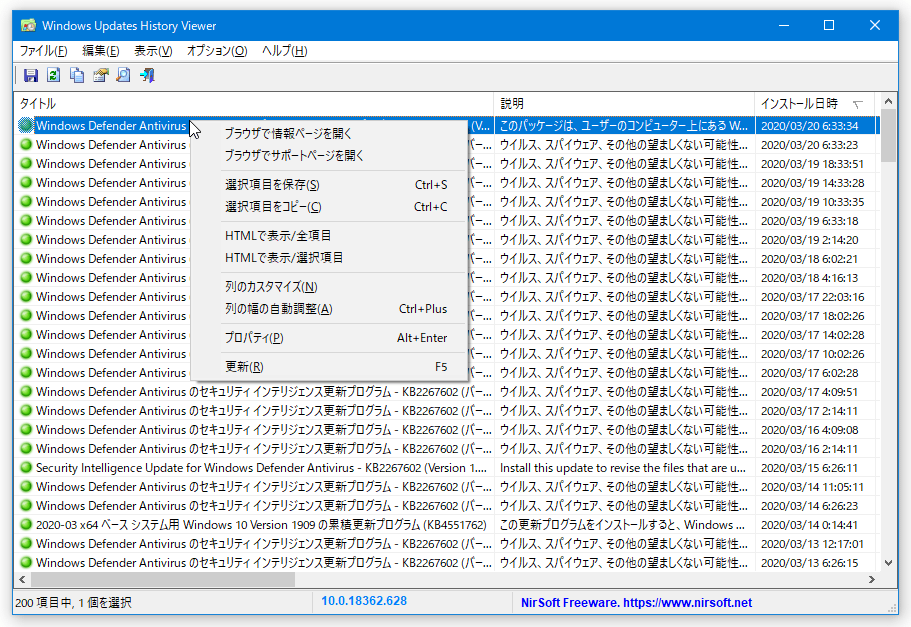Click the Save selected items floppy icon
The image size is (911, 627).
coord(30,75)
